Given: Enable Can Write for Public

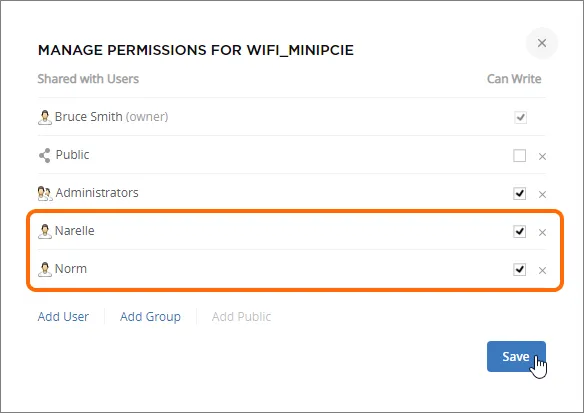Looking at the screenshot, I should 520,155.
